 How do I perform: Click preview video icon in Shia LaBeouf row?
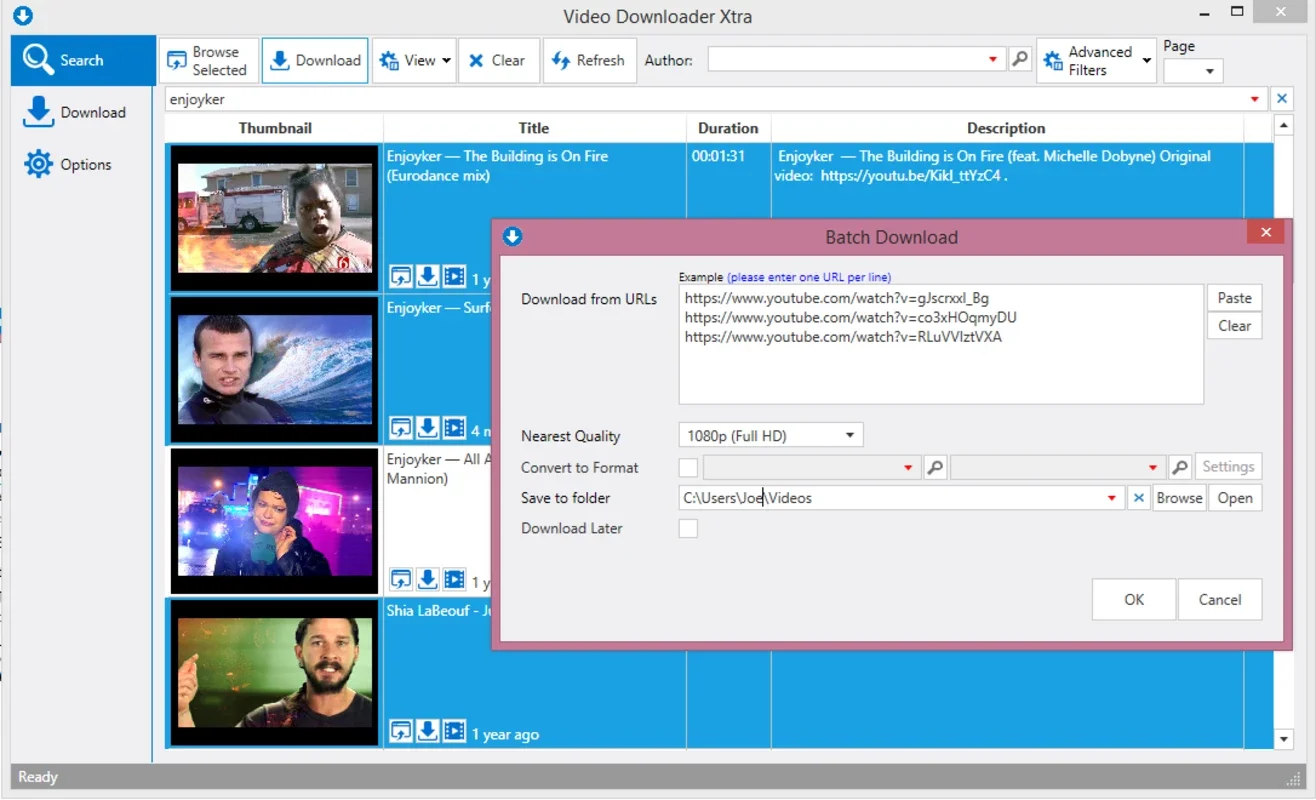(x=454, y=731)
